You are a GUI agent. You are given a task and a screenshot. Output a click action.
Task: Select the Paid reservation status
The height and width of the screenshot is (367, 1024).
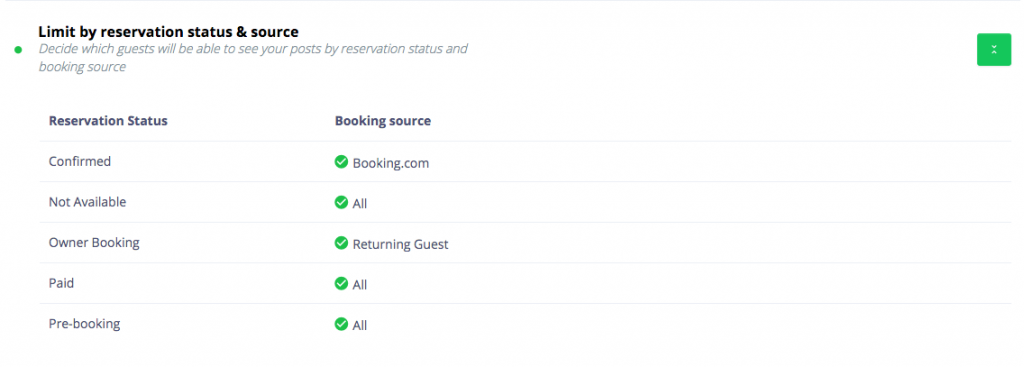tap(61, 283)
